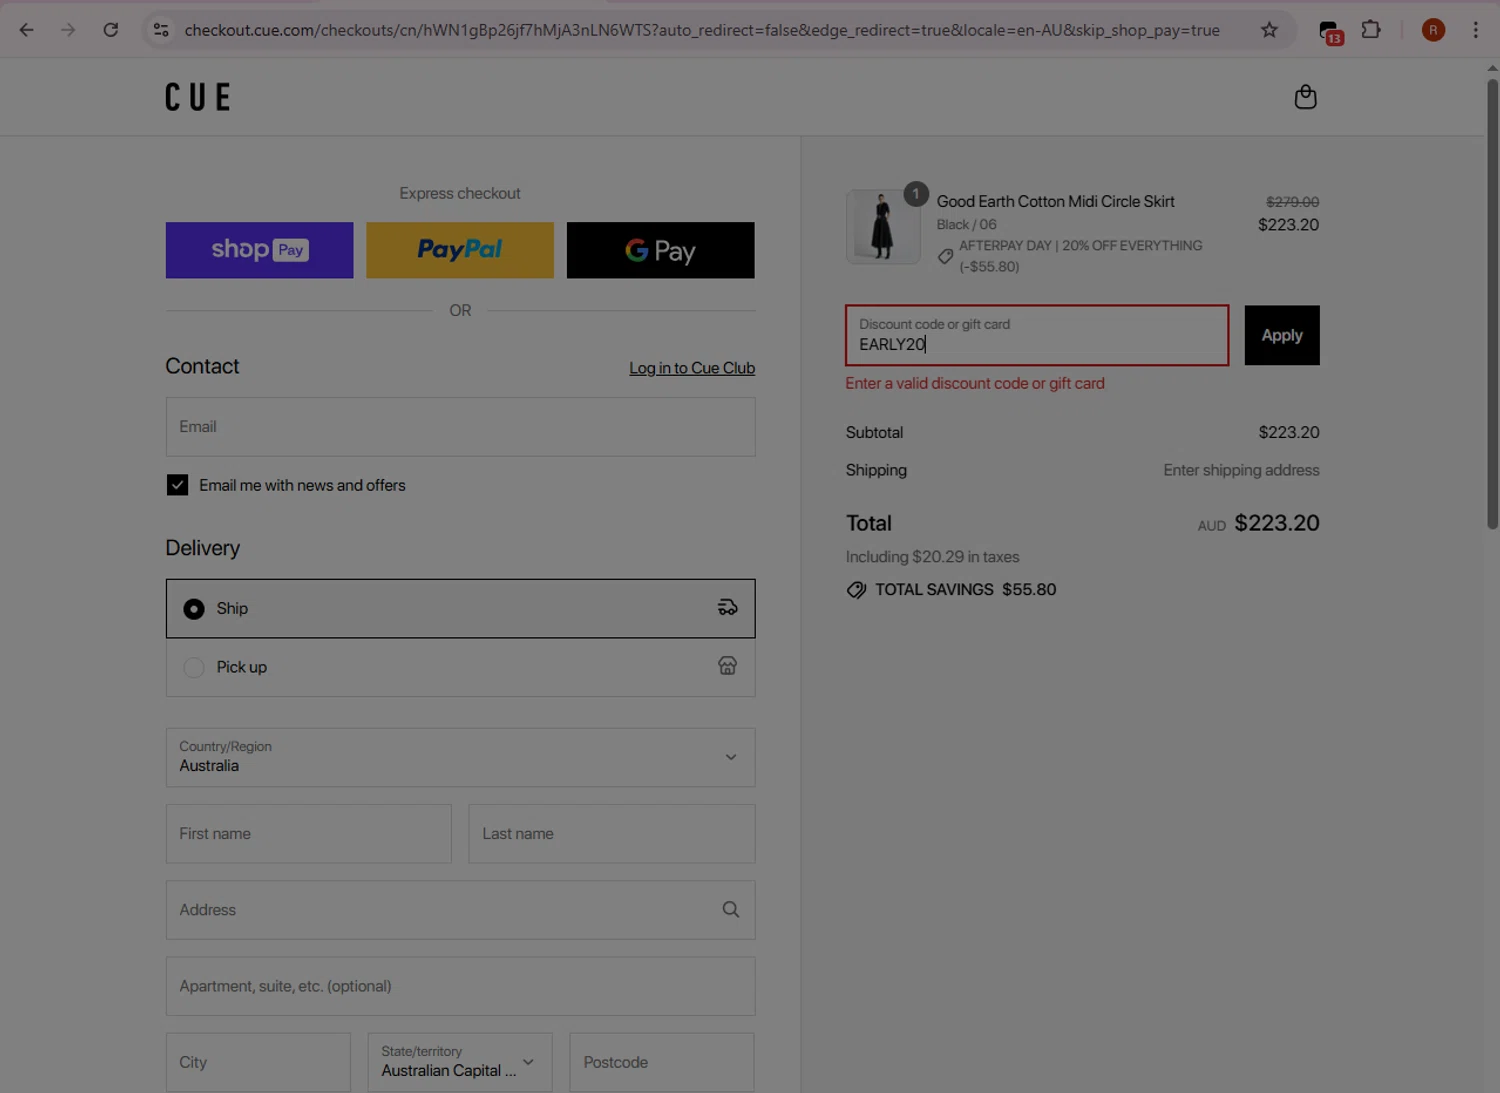
Task: Click the Black / 06 variant text
Action: [966, 225]
